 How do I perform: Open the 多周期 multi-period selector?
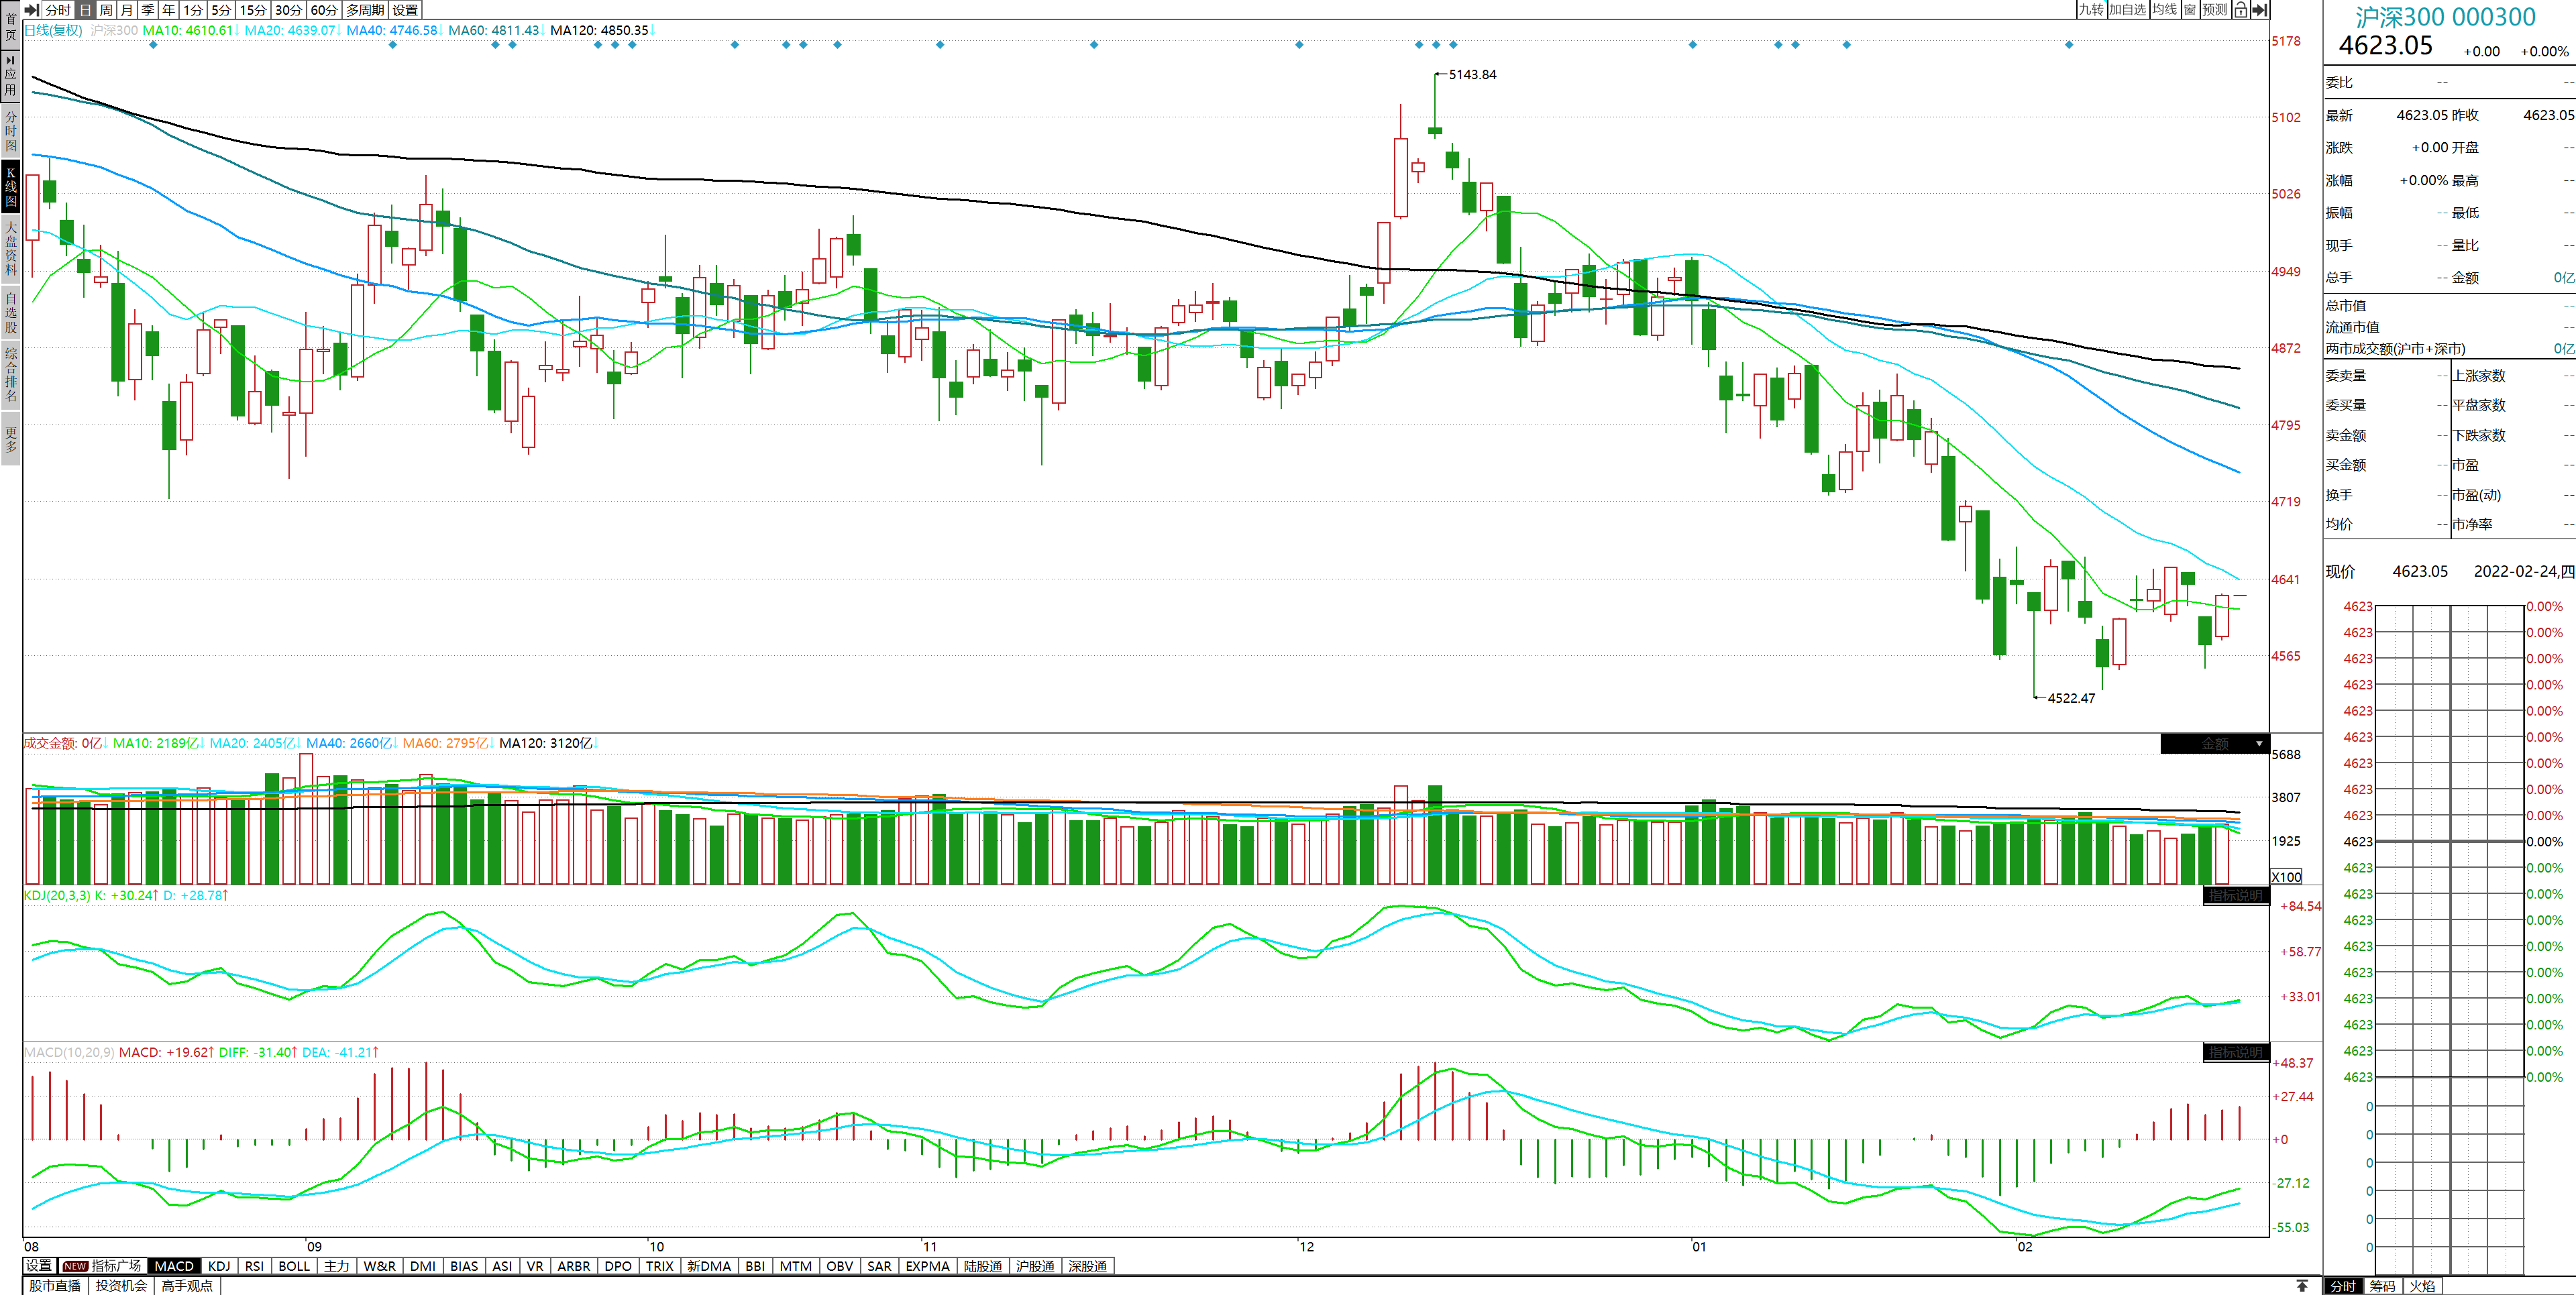coord(365,10)
